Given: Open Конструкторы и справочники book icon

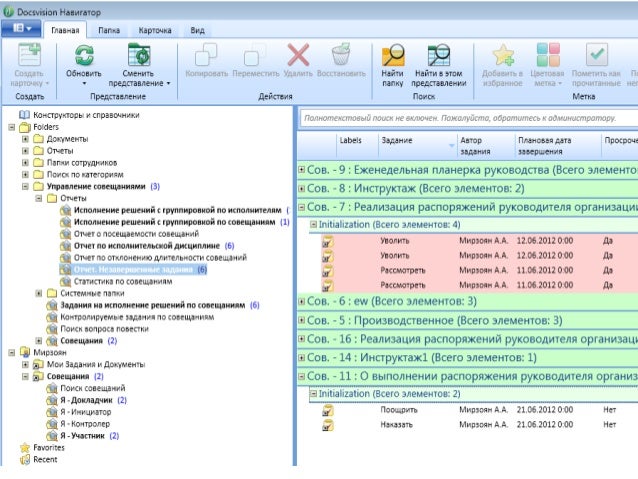Looking at the screenshot, I should tap(25, 115).
